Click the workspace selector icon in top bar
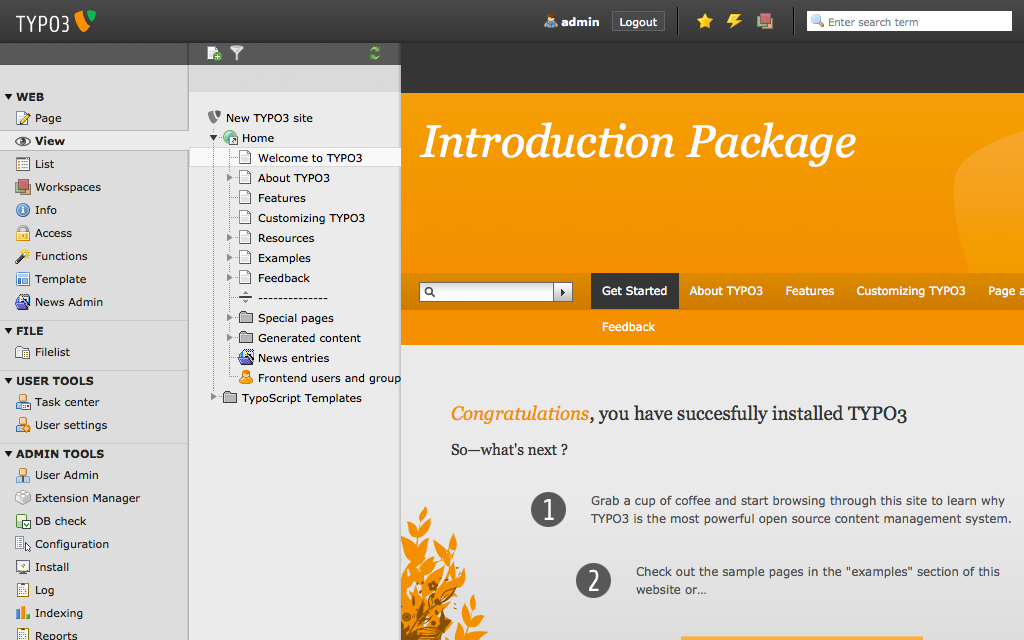The height and width of the screenshot is (640, 1024). [x=765, y=21]
